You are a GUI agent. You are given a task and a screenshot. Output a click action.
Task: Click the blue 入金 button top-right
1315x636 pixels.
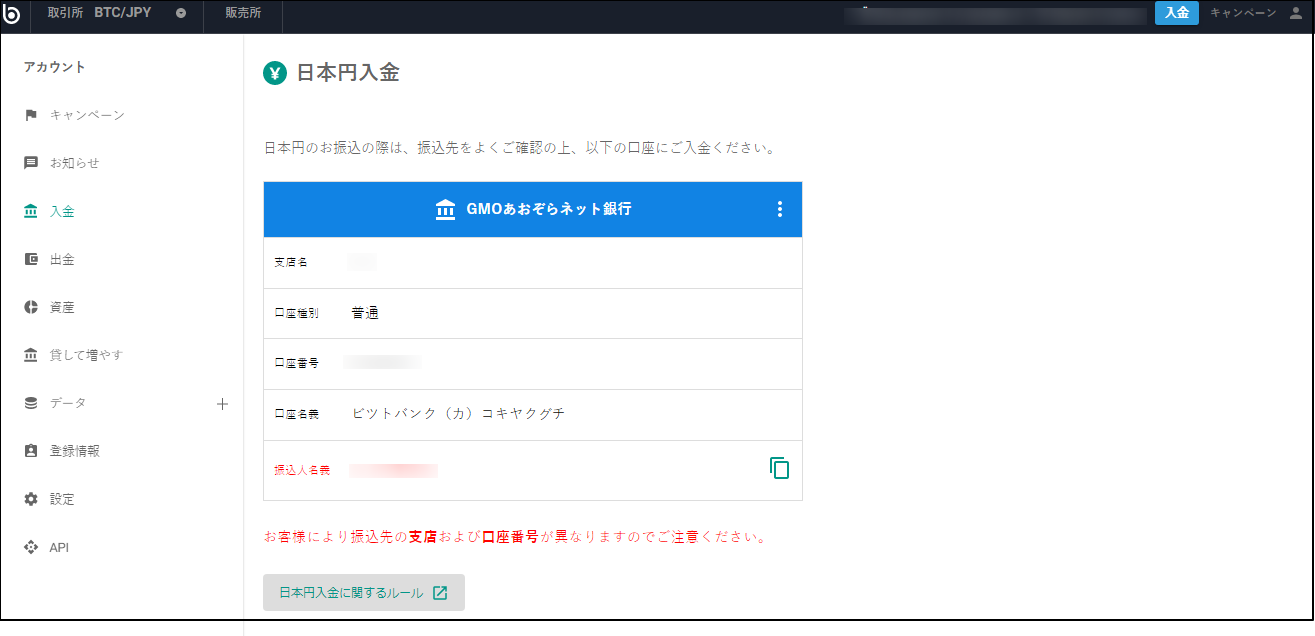[1176, 14]
